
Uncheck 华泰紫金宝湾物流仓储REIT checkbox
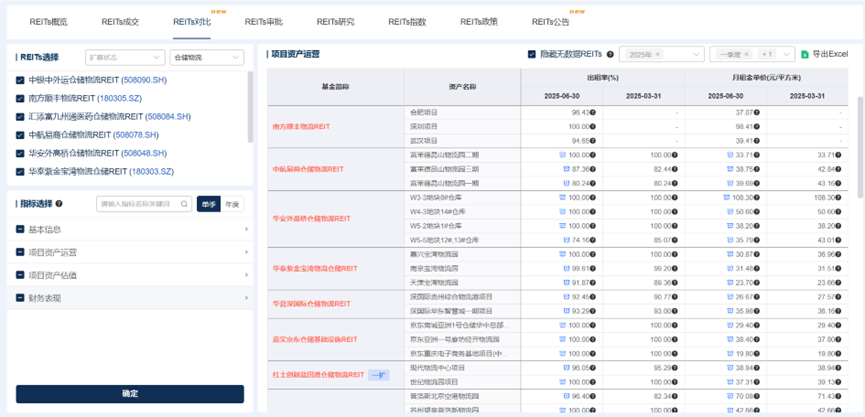coord(20,171)
